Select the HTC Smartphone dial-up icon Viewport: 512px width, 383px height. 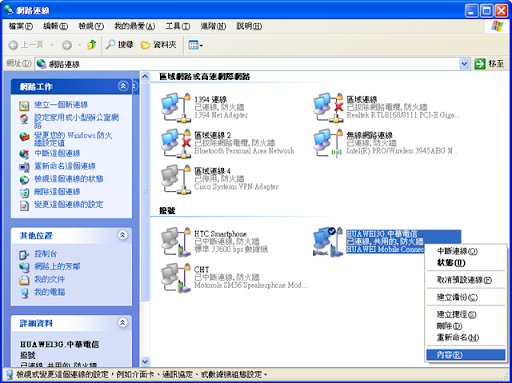(176, 242)
